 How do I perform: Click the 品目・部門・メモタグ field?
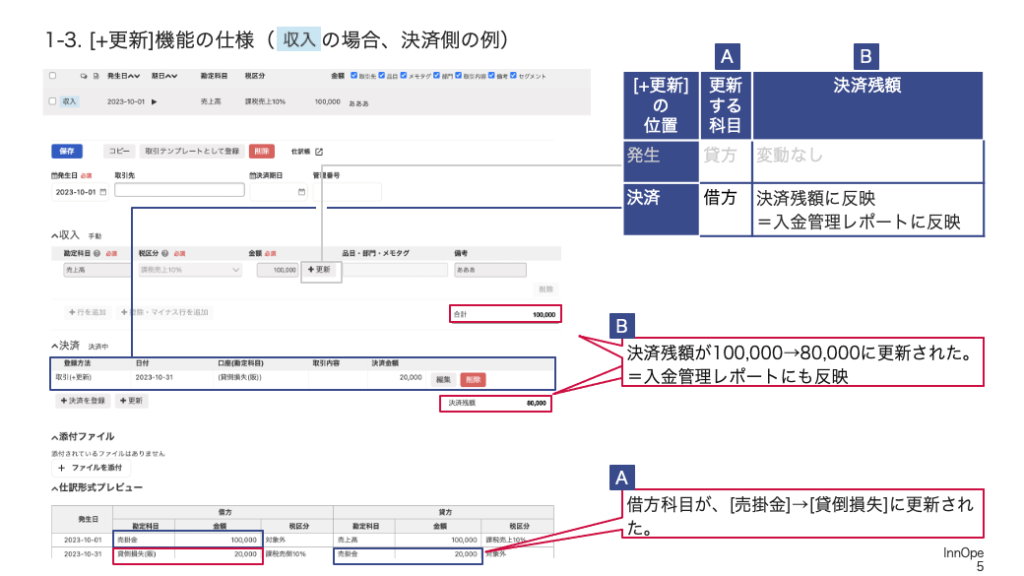395,270
